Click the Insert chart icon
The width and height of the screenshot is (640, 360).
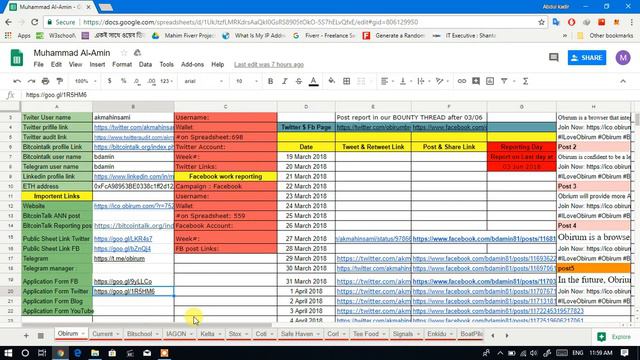click(x=490, y=81)
